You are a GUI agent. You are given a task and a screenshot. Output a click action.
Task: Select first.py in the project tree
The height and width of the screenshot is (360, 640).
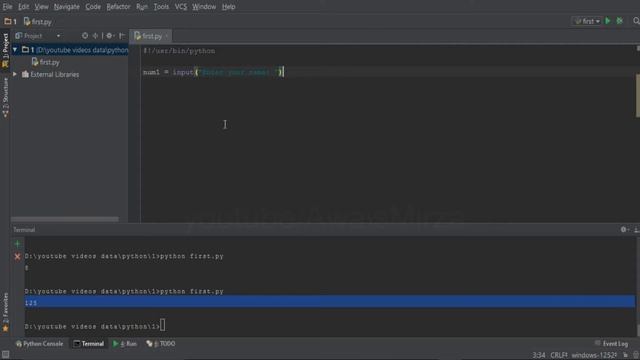click(x=46, y=62)
